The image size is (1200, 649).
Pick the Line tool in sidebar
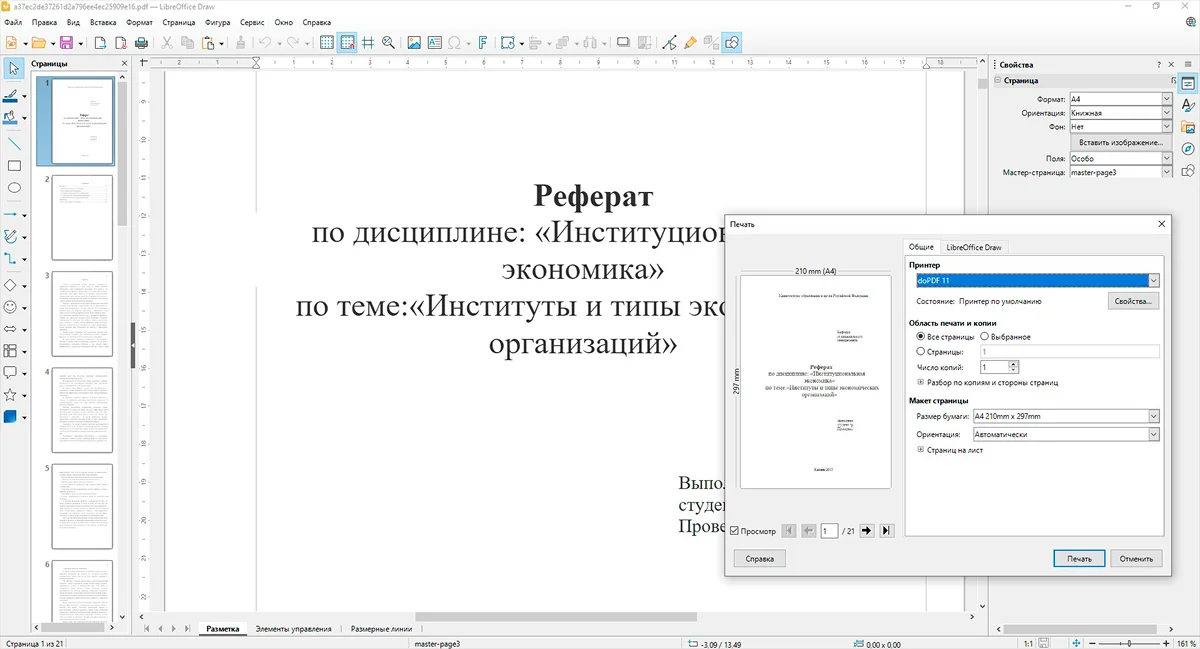pyautogui.click(x=14, y=144)
